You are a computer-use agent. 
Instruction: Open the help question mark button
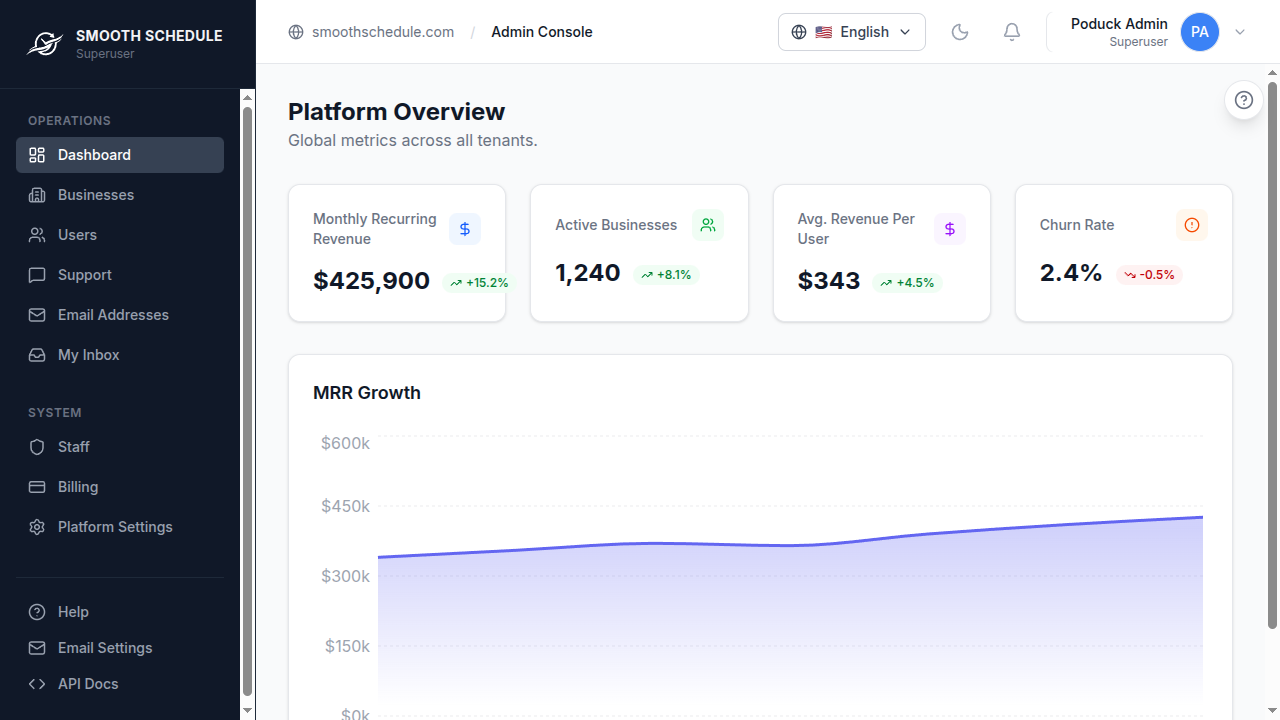coord(1244,100)
